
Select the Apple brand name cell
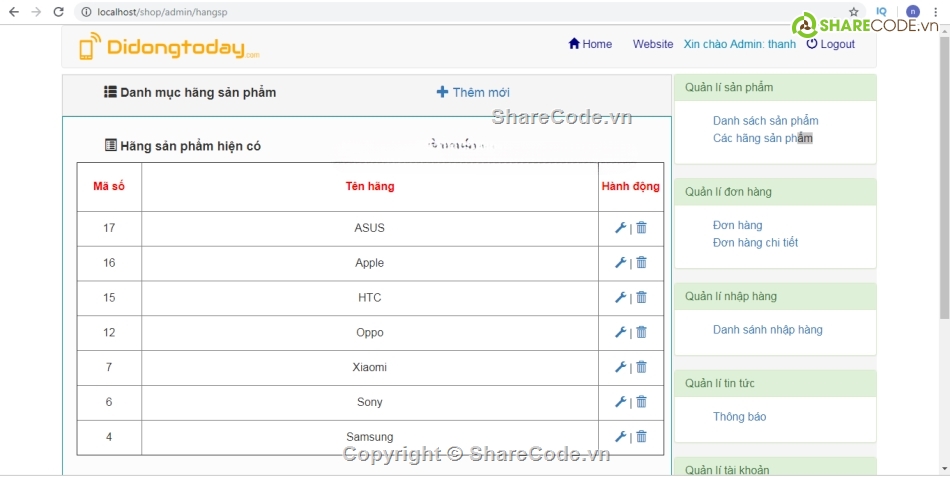point(370,263)
